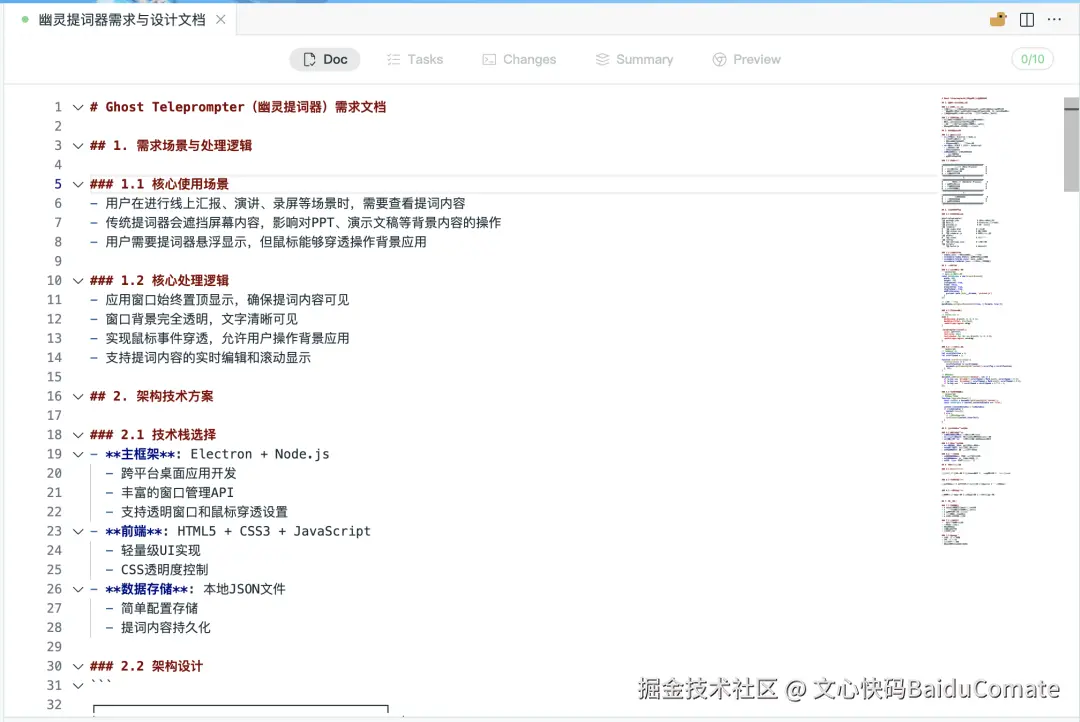The image size is (1080, 722).
Task: Select the 幽灵提词器需求与设计文档 file tab
Action: tap(122, 19)
